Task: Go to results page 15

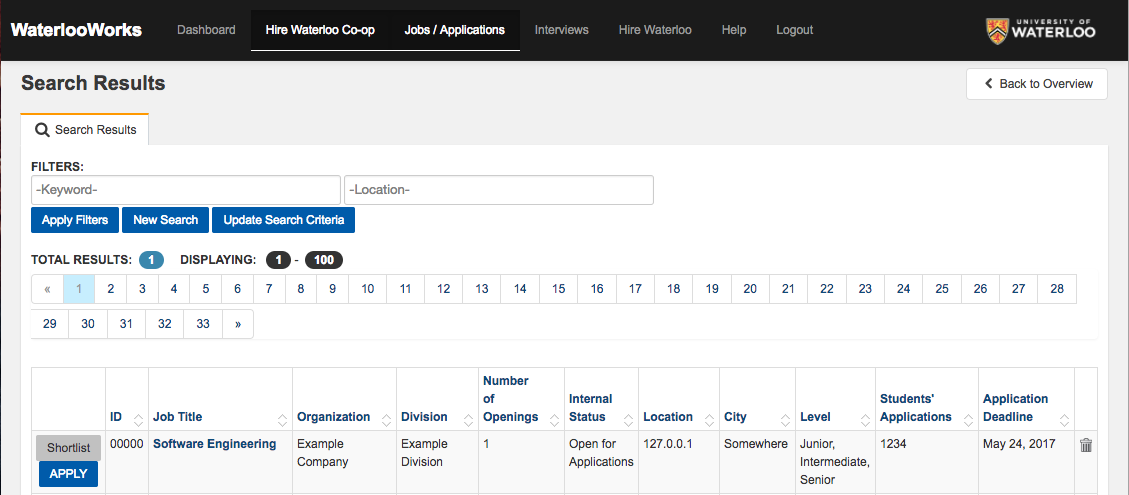Action: [x=559, y=289]
